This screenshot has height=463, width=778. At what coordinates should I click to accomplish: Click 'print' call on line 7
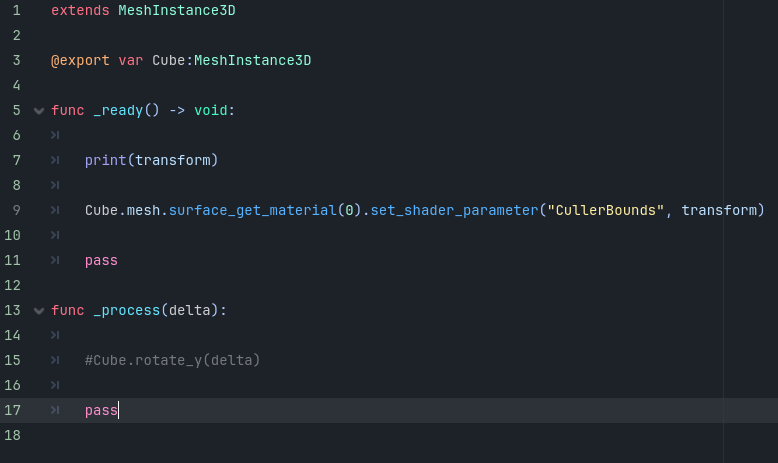click(105, 160)
